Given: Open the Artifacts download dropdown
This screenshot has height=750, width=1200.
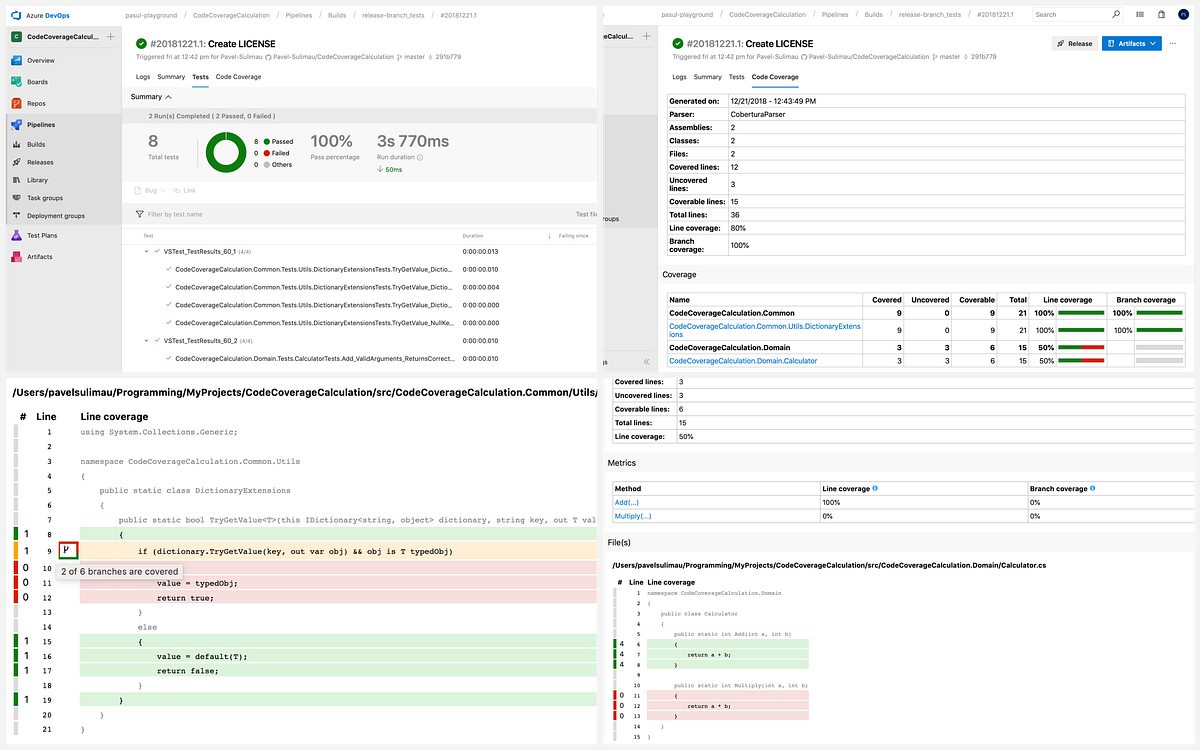Looking at the screenshot, I should click(x=1131, y=43).
